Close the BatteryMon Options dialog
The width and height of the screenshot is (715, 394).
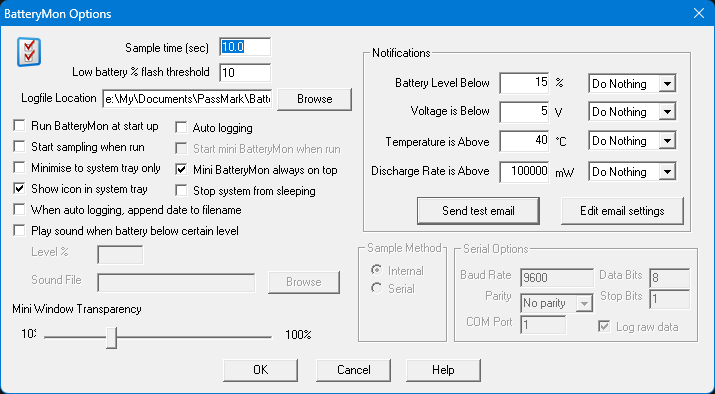coord(699,13)
